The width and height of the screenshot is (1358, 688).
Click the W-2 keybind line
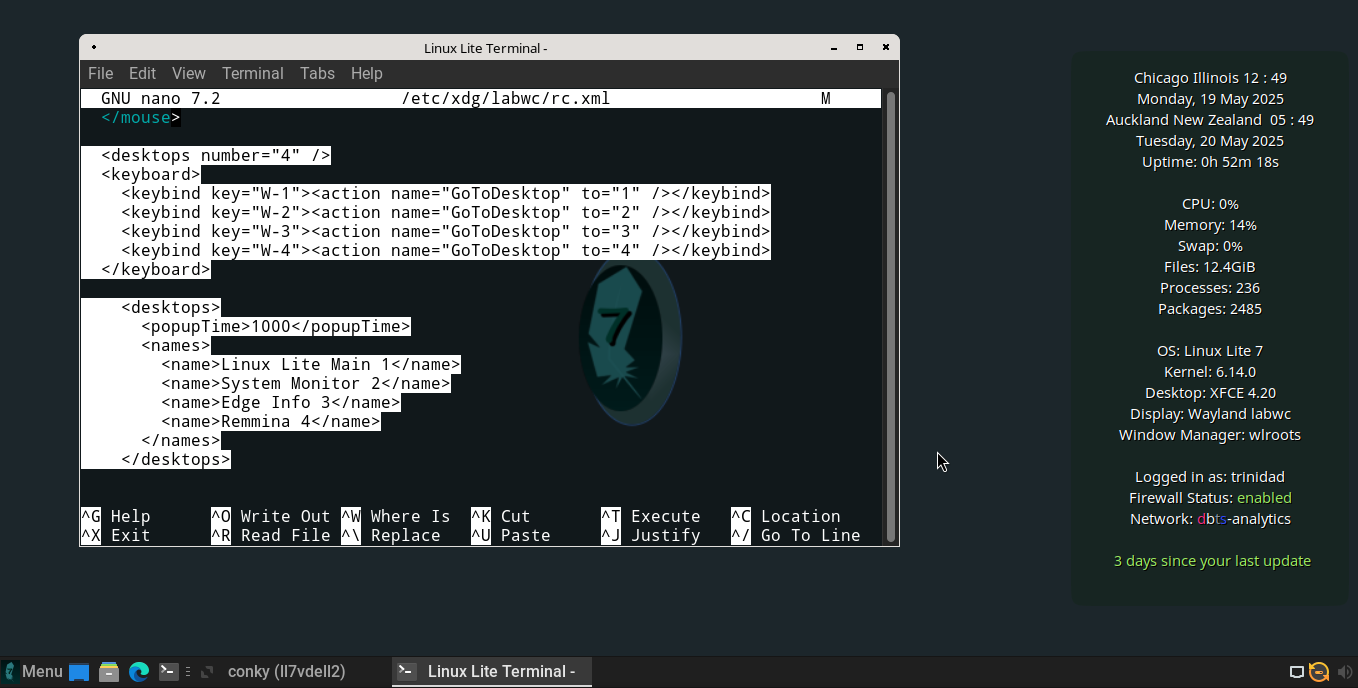coord(446,212)
